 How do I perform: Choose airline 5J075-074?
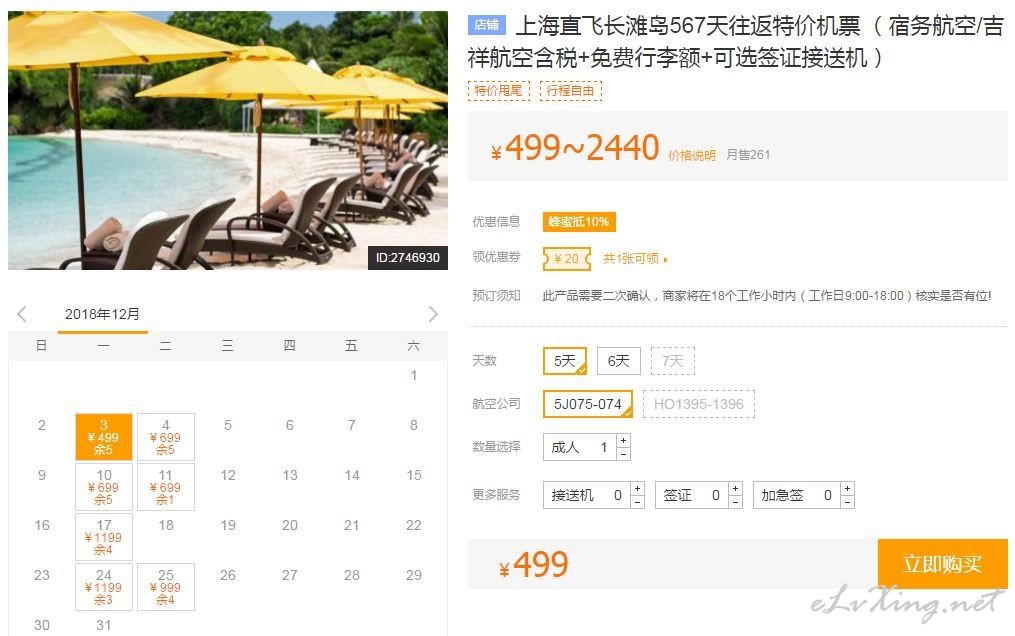[x=588, y=404]
